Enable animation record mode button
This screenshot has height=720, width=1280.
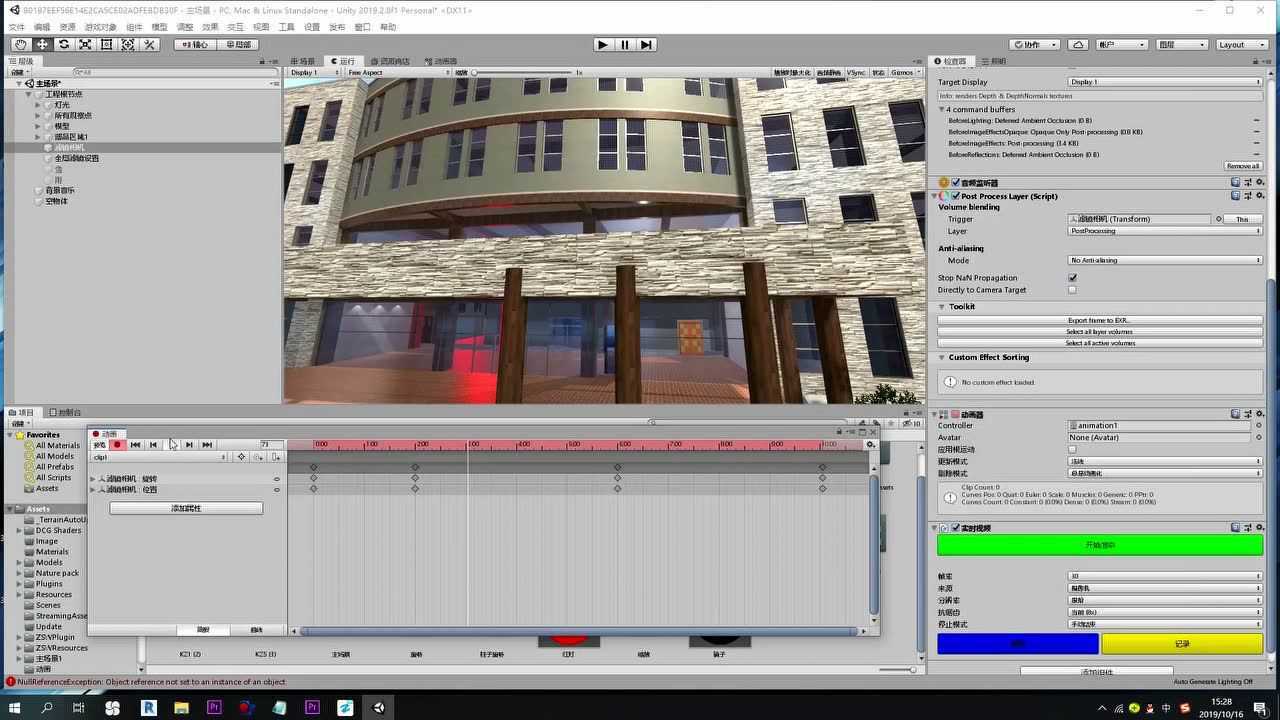pyautogui.click(x=117, y=445)
